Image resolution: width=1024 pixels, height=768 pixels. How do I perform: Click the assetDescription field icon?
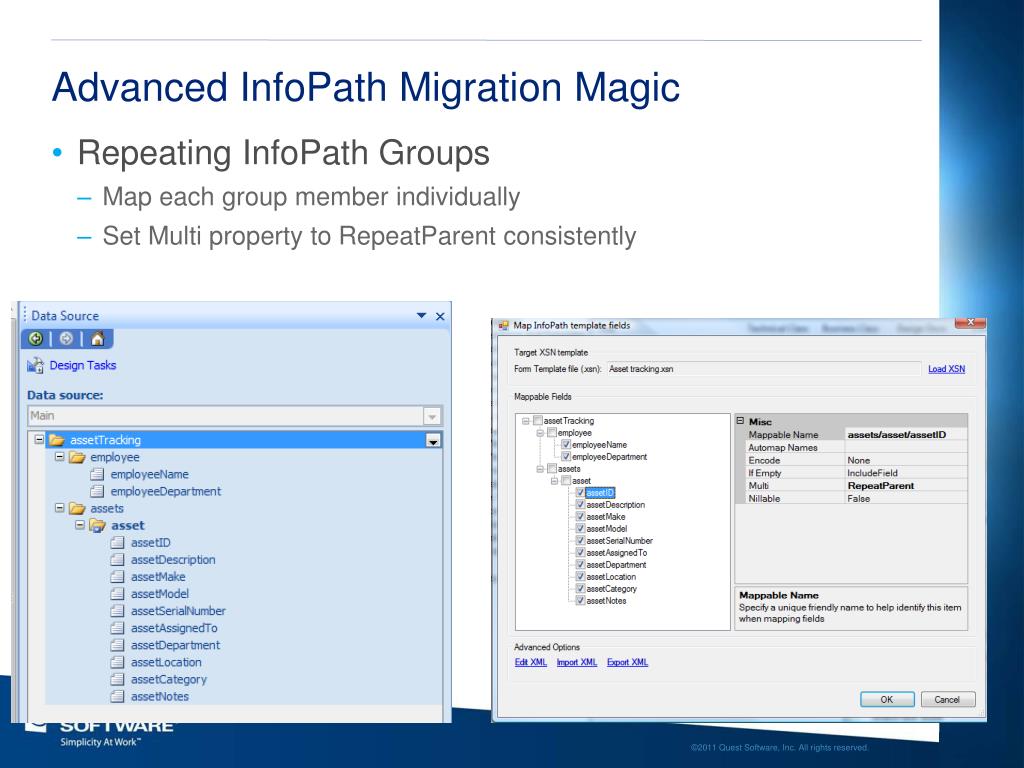click(x=118, y=559)
